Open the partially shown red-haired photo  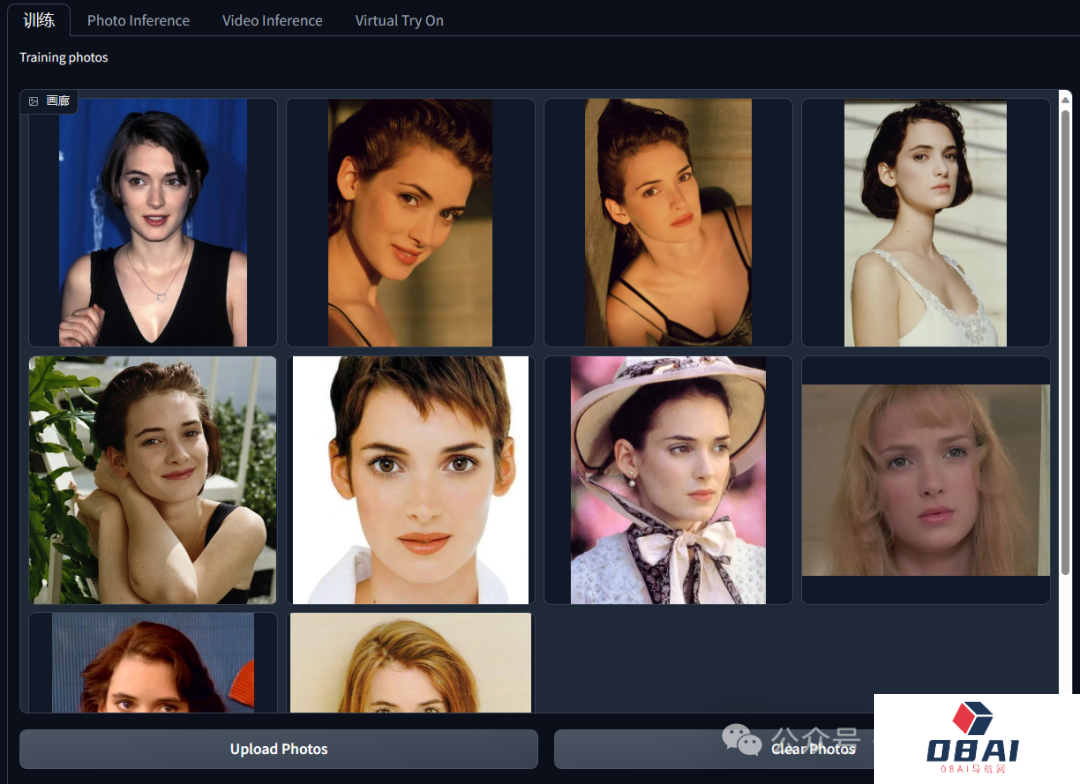tap(153, 663)
